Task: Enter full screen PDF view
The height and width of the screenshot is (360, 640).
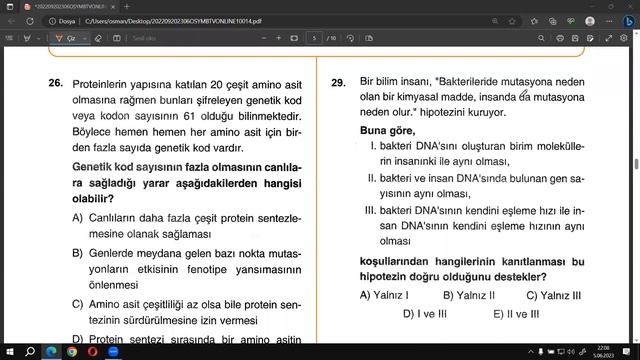Action: (609, 38)
